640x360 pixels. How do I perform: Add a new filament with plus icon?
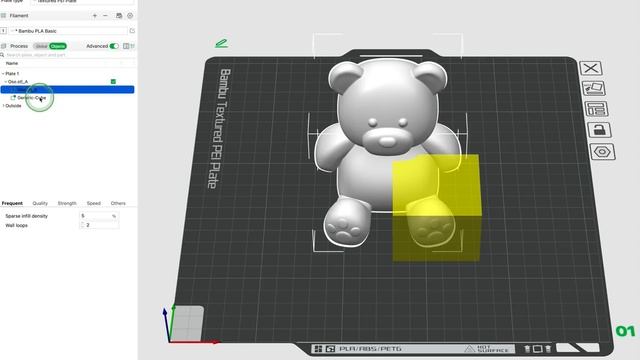coord(95,16)
